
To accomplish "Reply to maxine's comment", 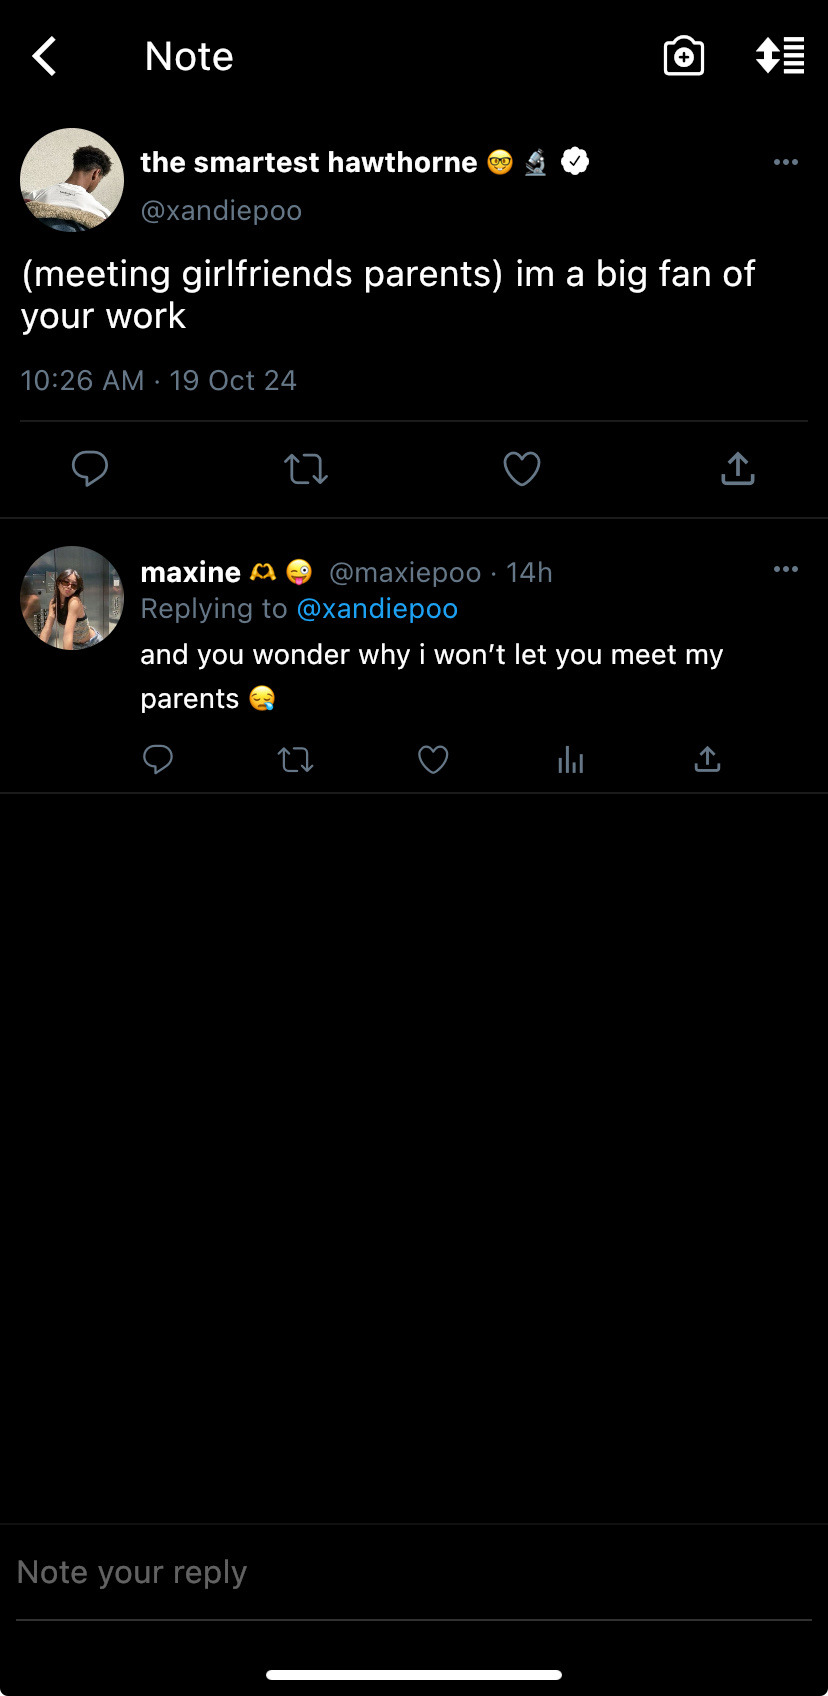I will point(158,760).
